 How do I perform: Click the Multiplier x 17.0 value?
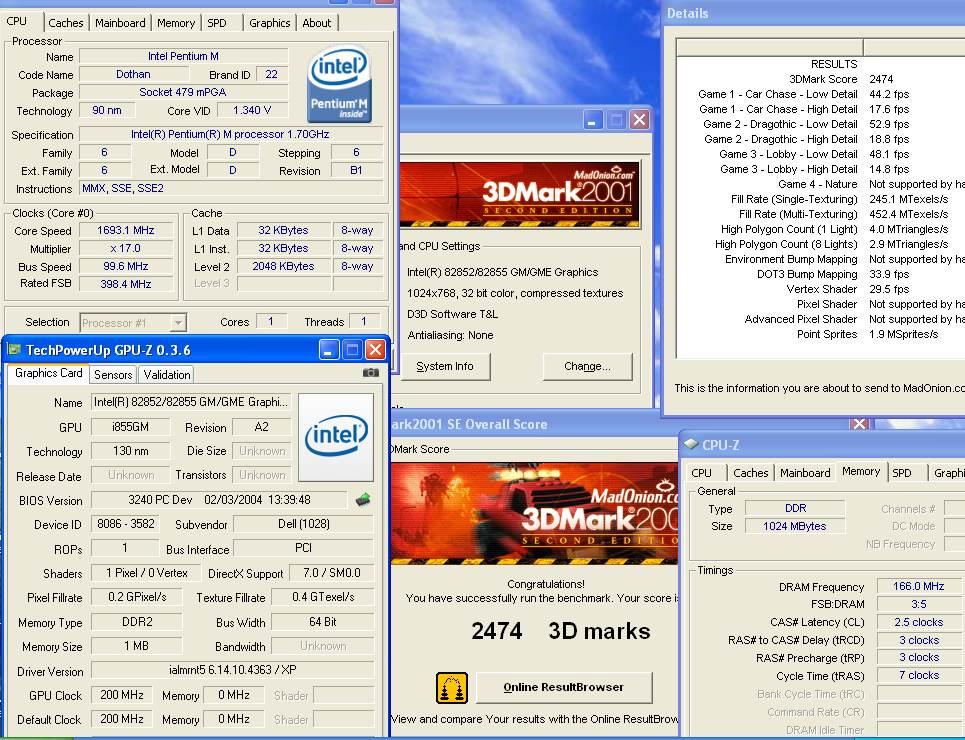[126, 249]
